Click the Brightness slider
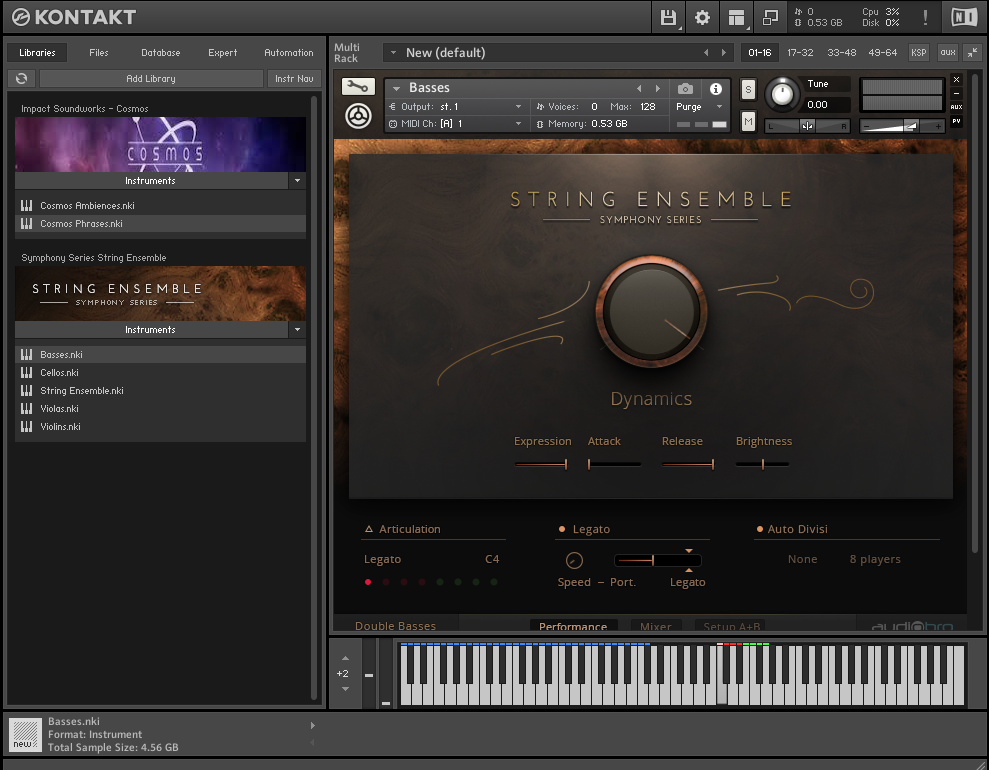The height and width of the screenshot is (770, 989). click(x=762, y=464)
